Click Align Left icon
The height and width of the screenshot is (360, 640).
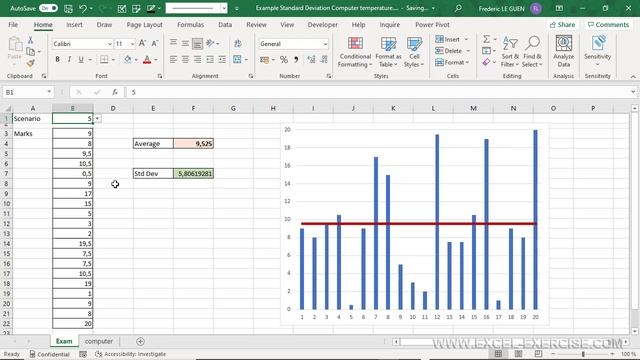(x=173, y=60)
